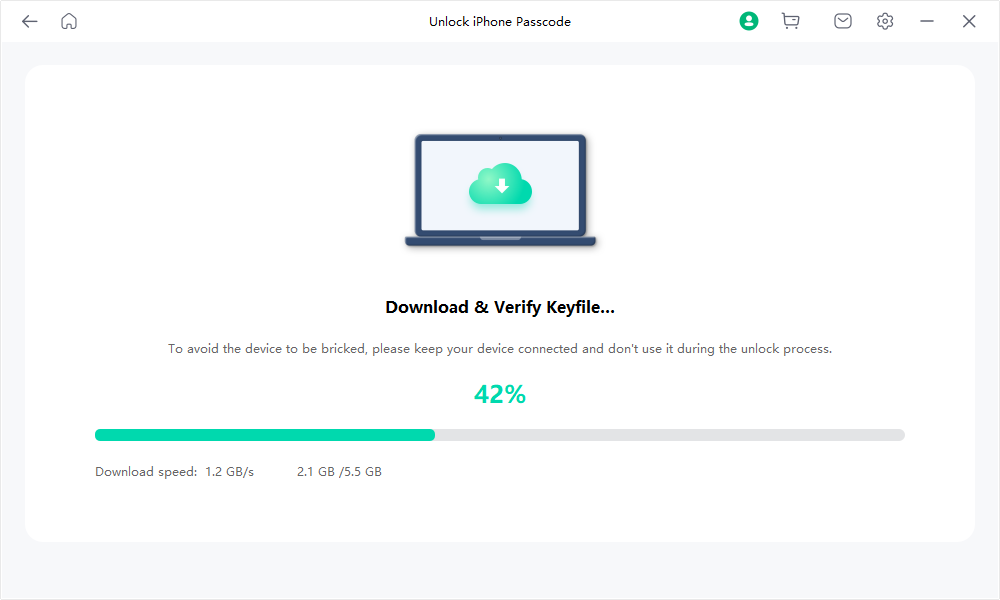Open the store via the cart icon

[791, 20]
